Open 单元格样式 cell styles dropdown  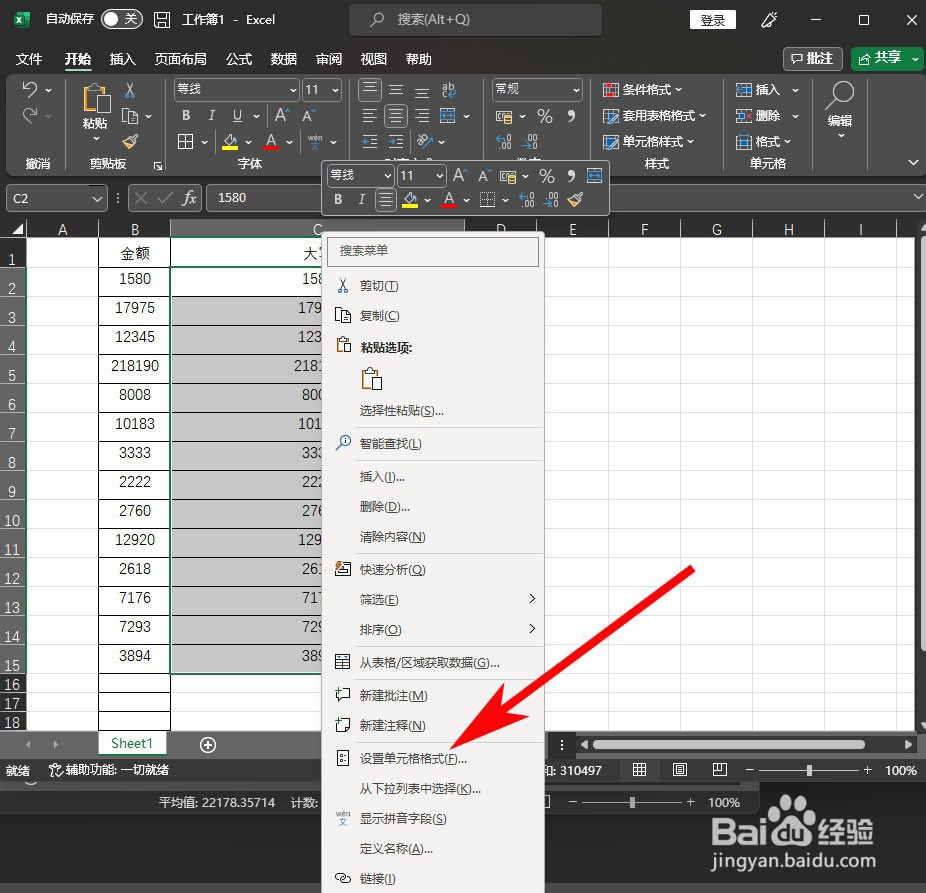point(648,142)
